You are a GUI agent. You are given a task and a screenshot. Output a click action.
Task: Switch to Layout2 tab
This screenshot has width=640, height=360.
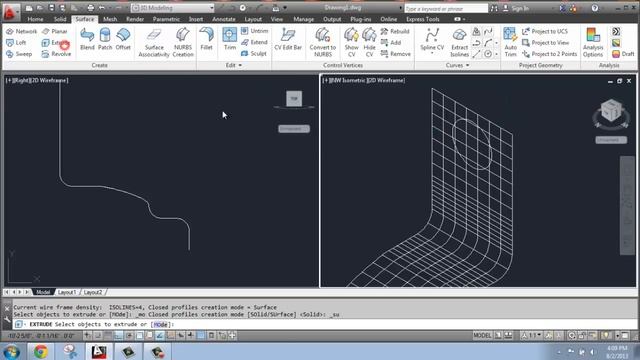[x=93, y=292]
